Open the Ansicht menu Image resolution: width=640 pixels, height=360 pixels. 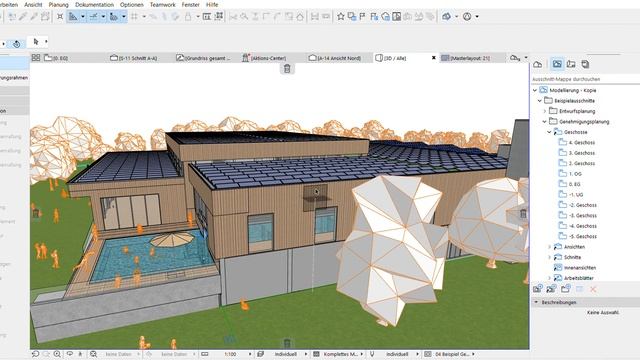33,4
